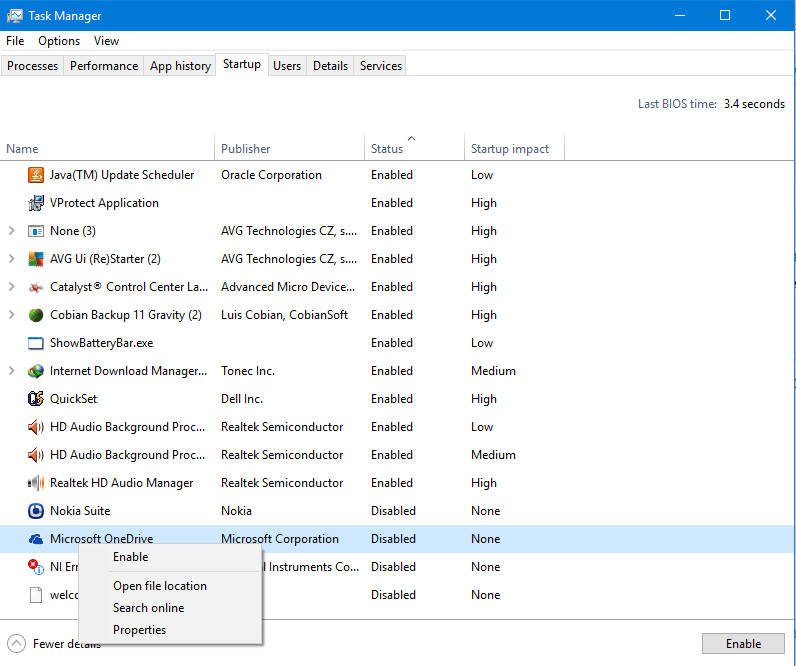Select Open file location menu entry

coord(160,586)
